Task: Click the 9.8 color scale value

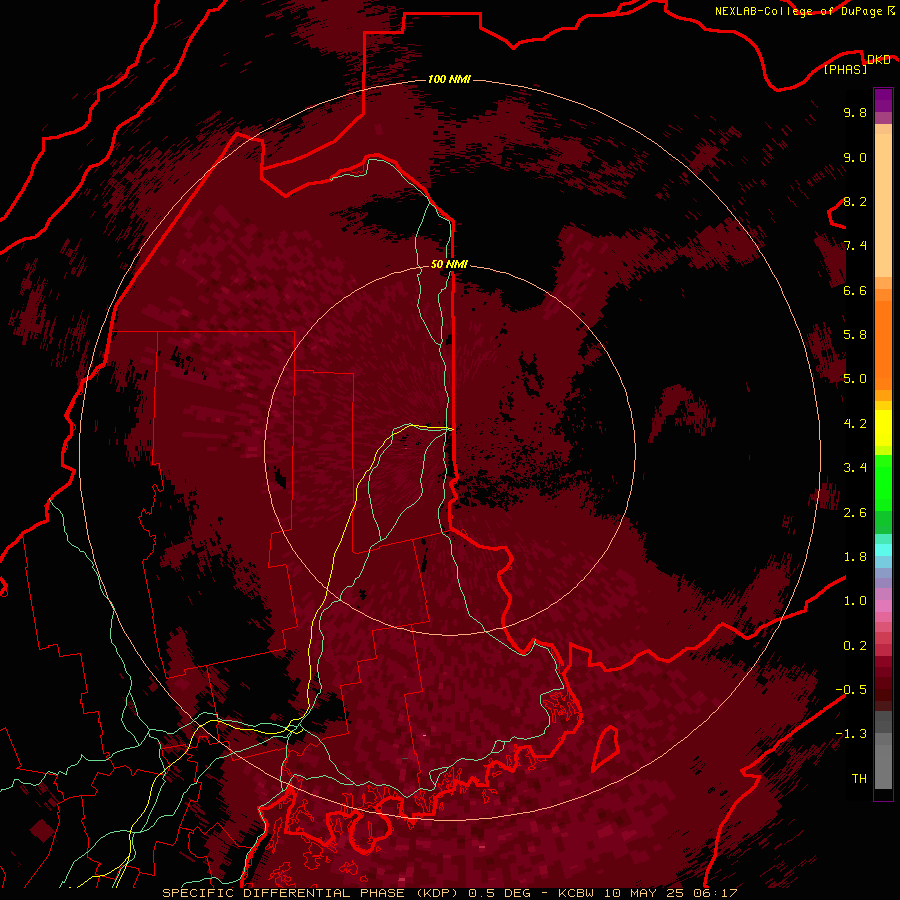Action: point(855,112)
